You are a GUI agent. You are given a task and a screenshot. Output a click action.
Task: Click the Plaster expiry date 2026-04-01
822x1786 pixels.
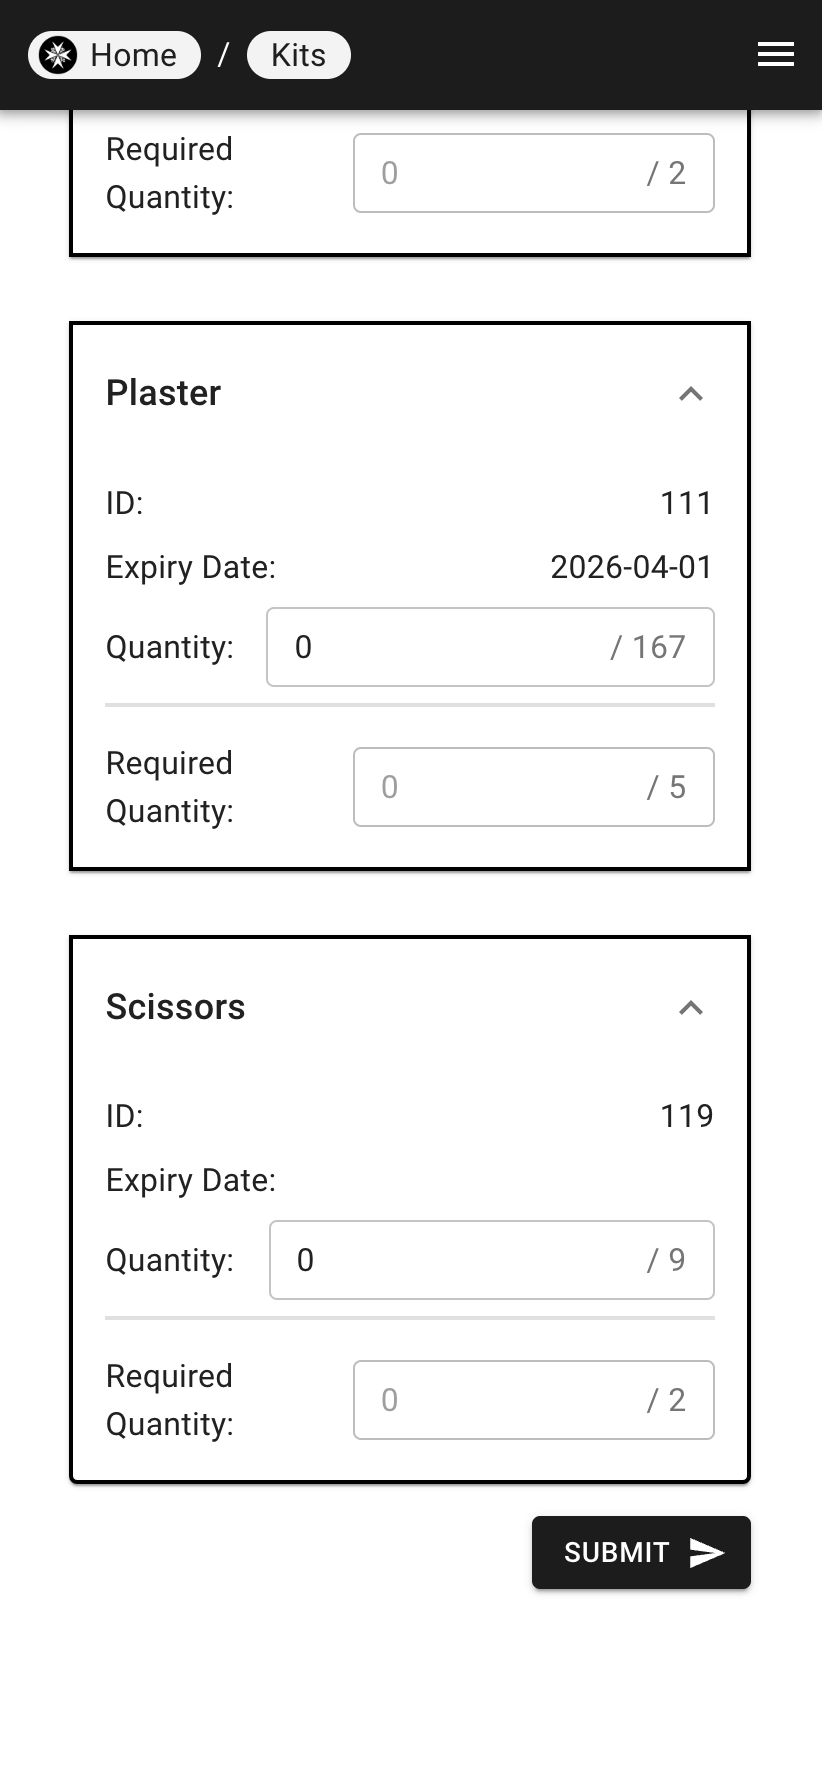(x=631, y=567)
